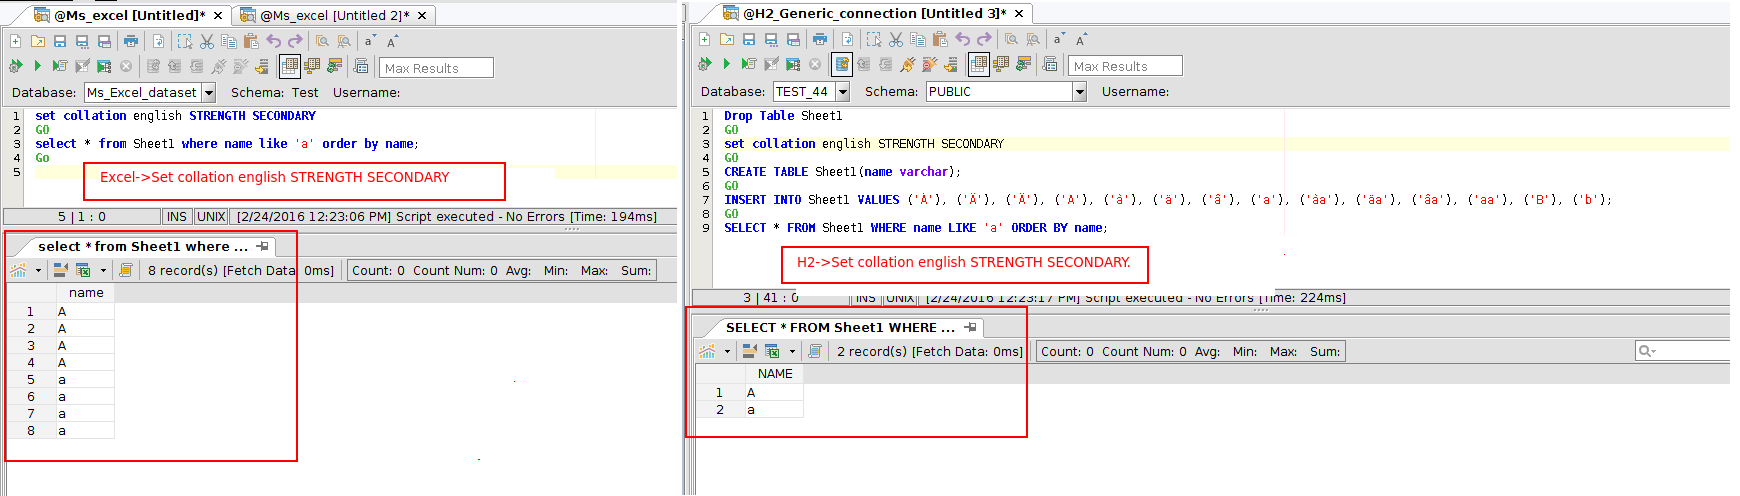Increase font size in H2 editor
Screen dimensions: 1740x496
coord(1081,40)
